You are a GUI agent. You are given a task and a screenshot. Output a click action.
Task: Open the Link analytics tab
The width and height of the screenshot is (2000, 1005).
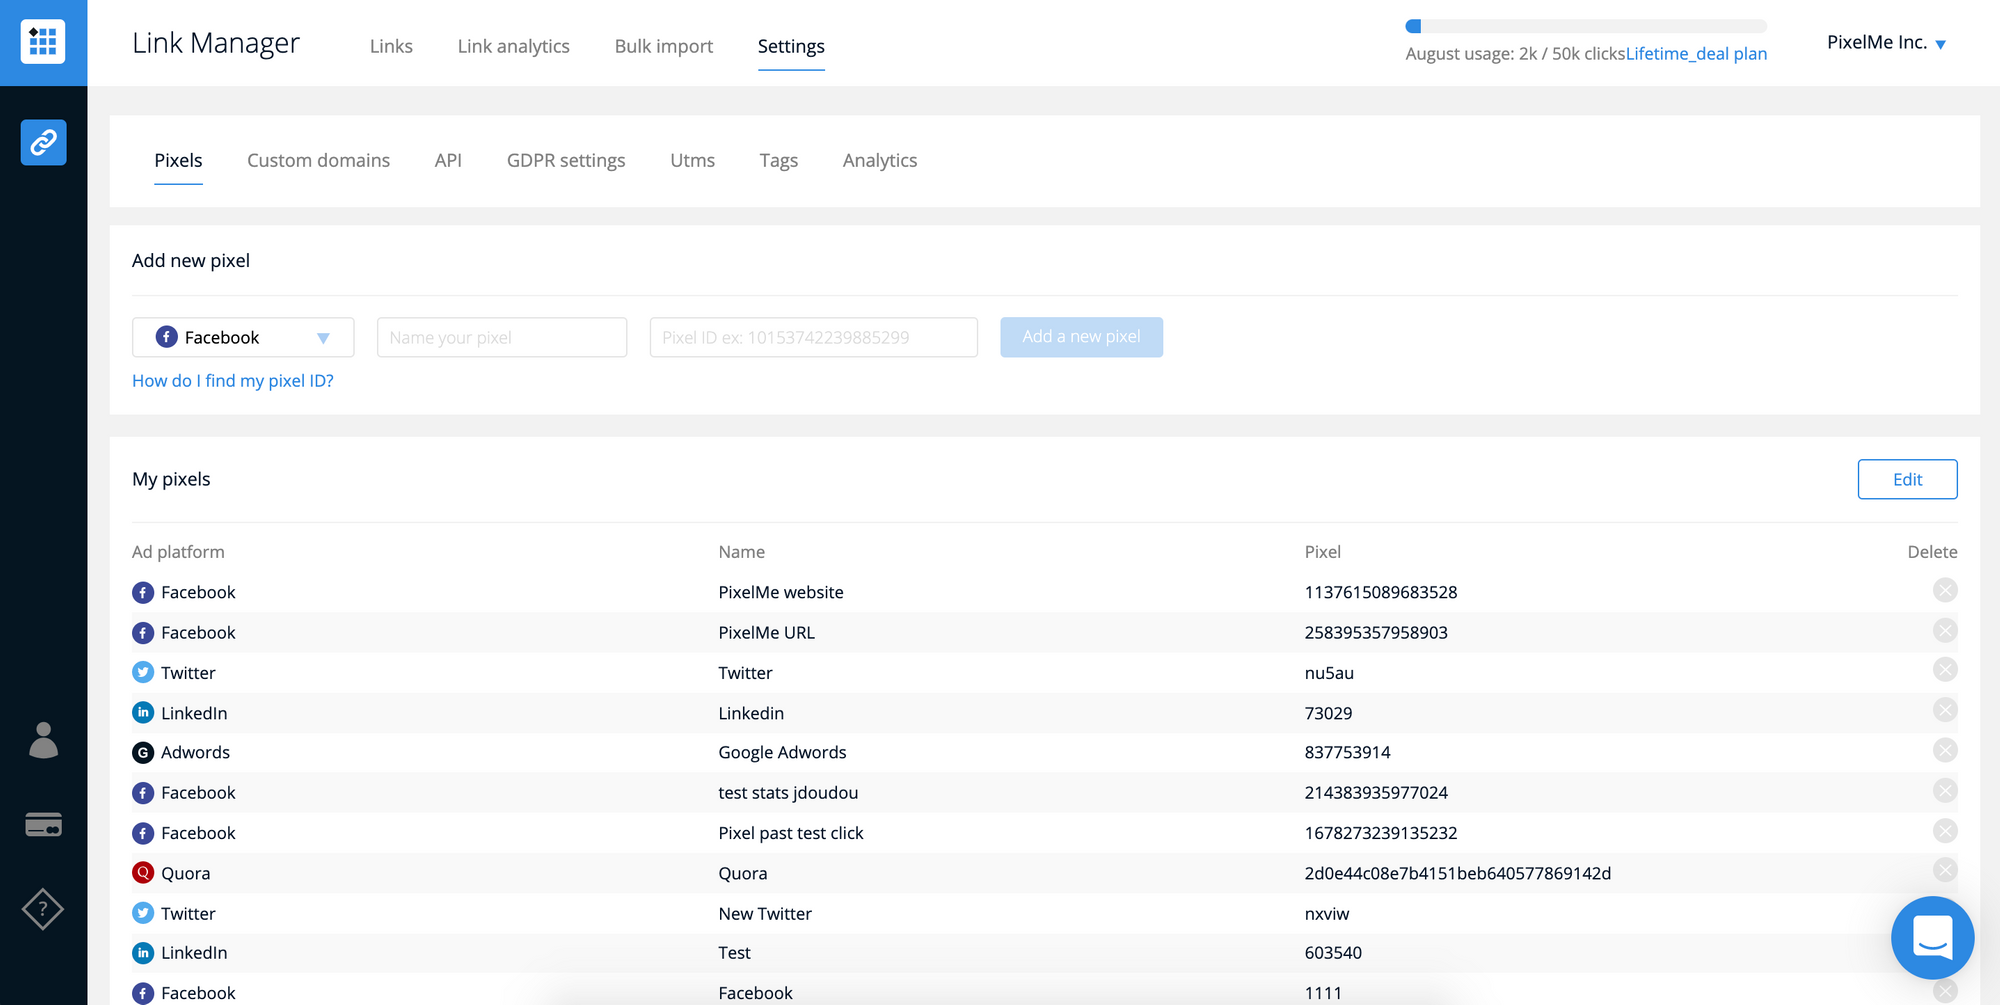tap(514, 46)
